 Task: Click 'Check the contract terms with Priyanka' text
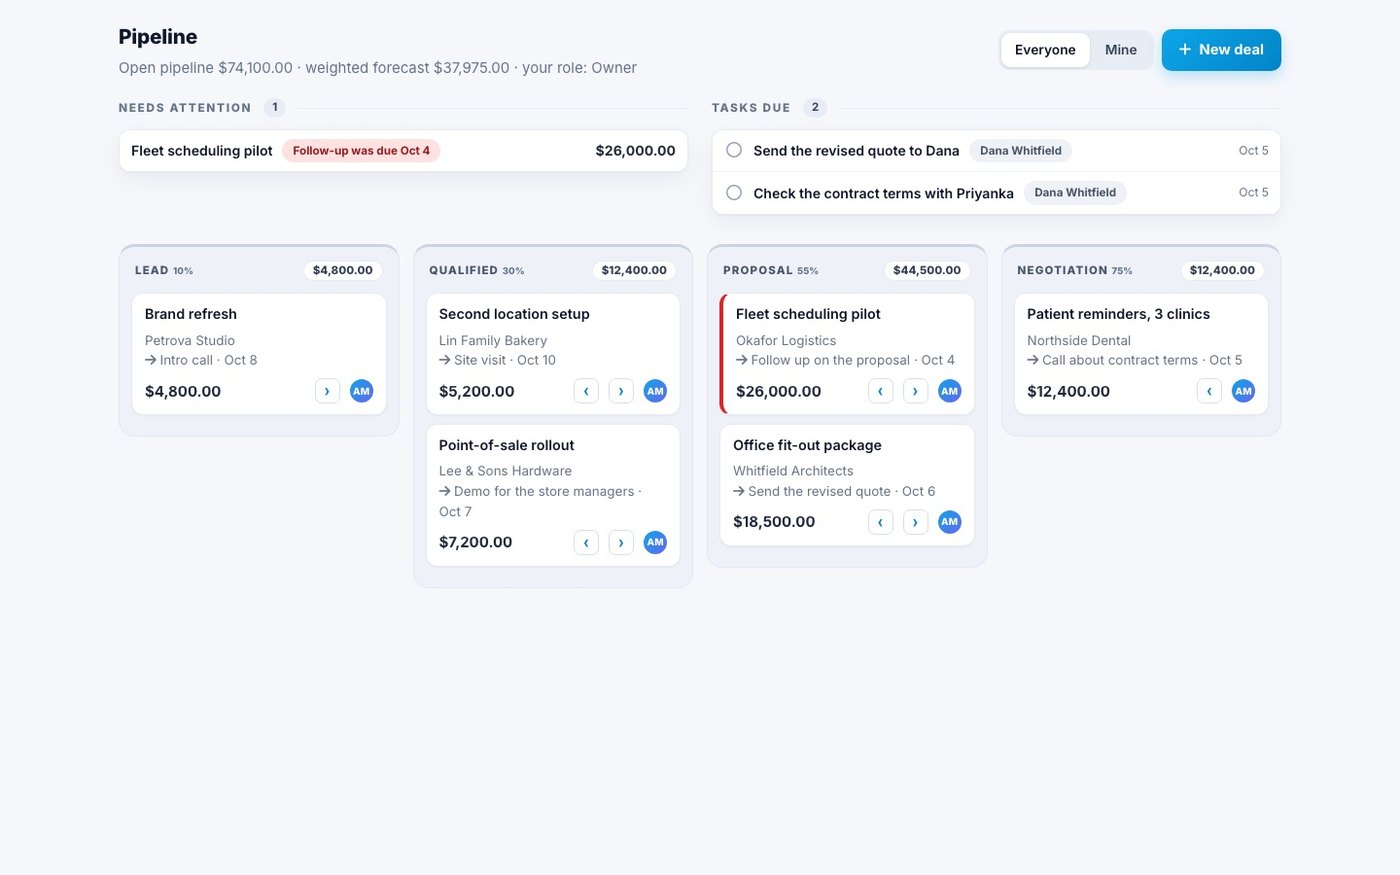(883, 193)
